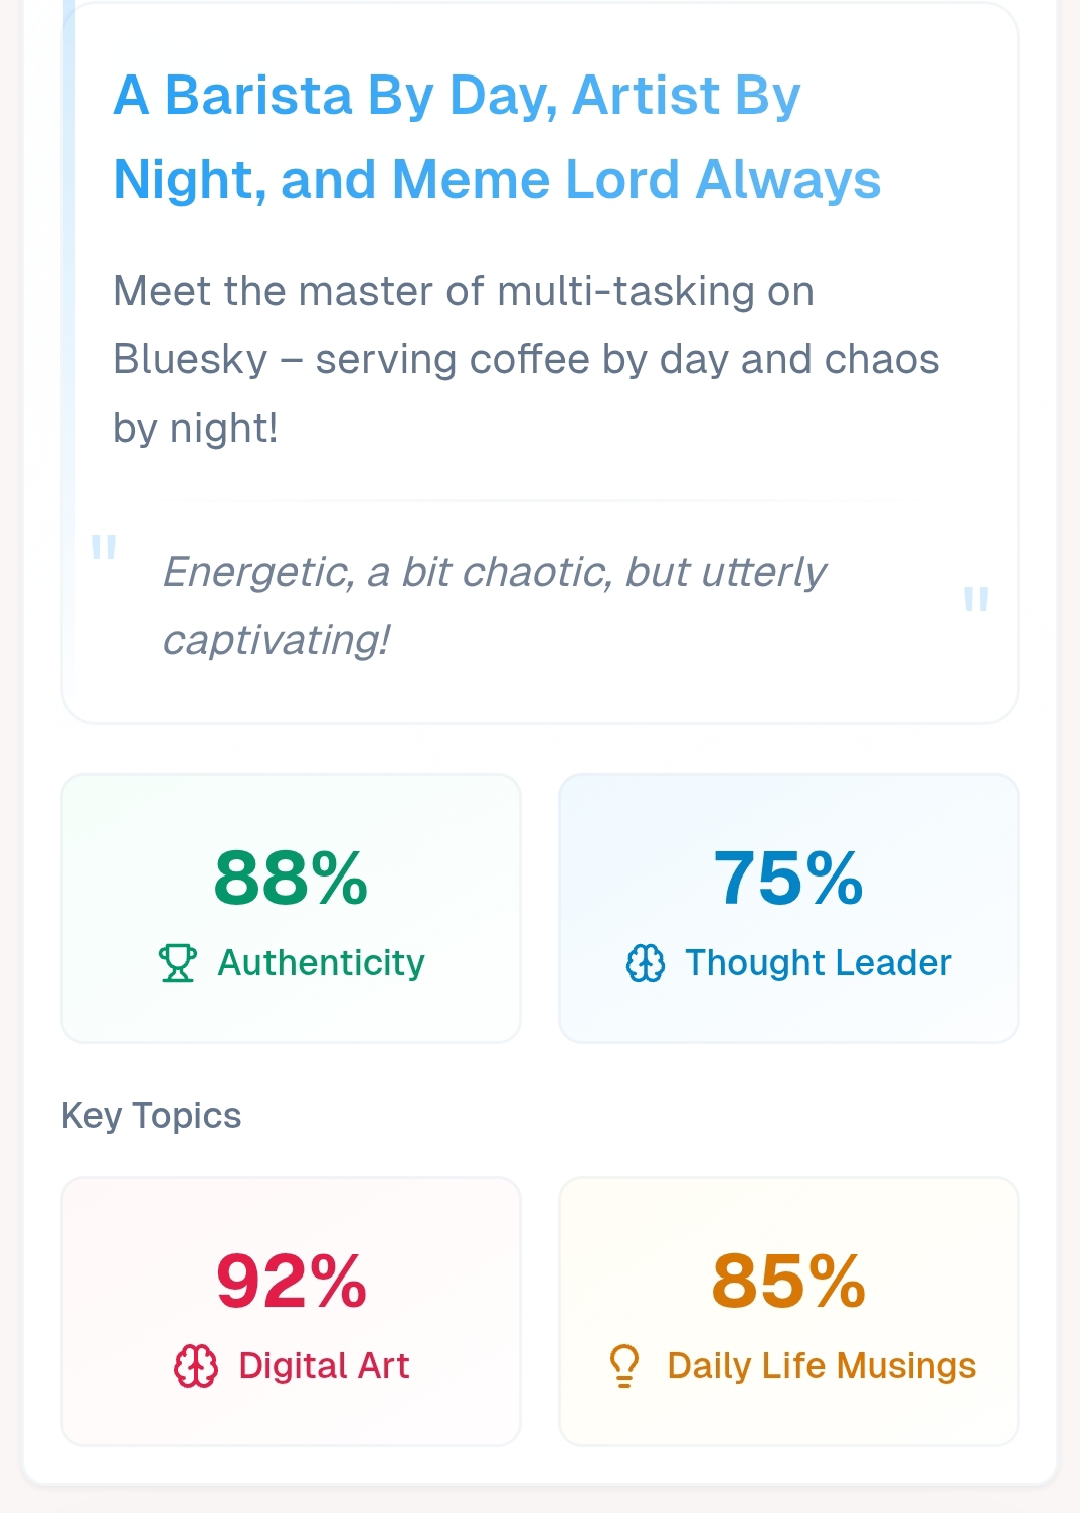Click the 75% score number
The width and height of the screenshot is (1080, 1513).
(789, 878)
